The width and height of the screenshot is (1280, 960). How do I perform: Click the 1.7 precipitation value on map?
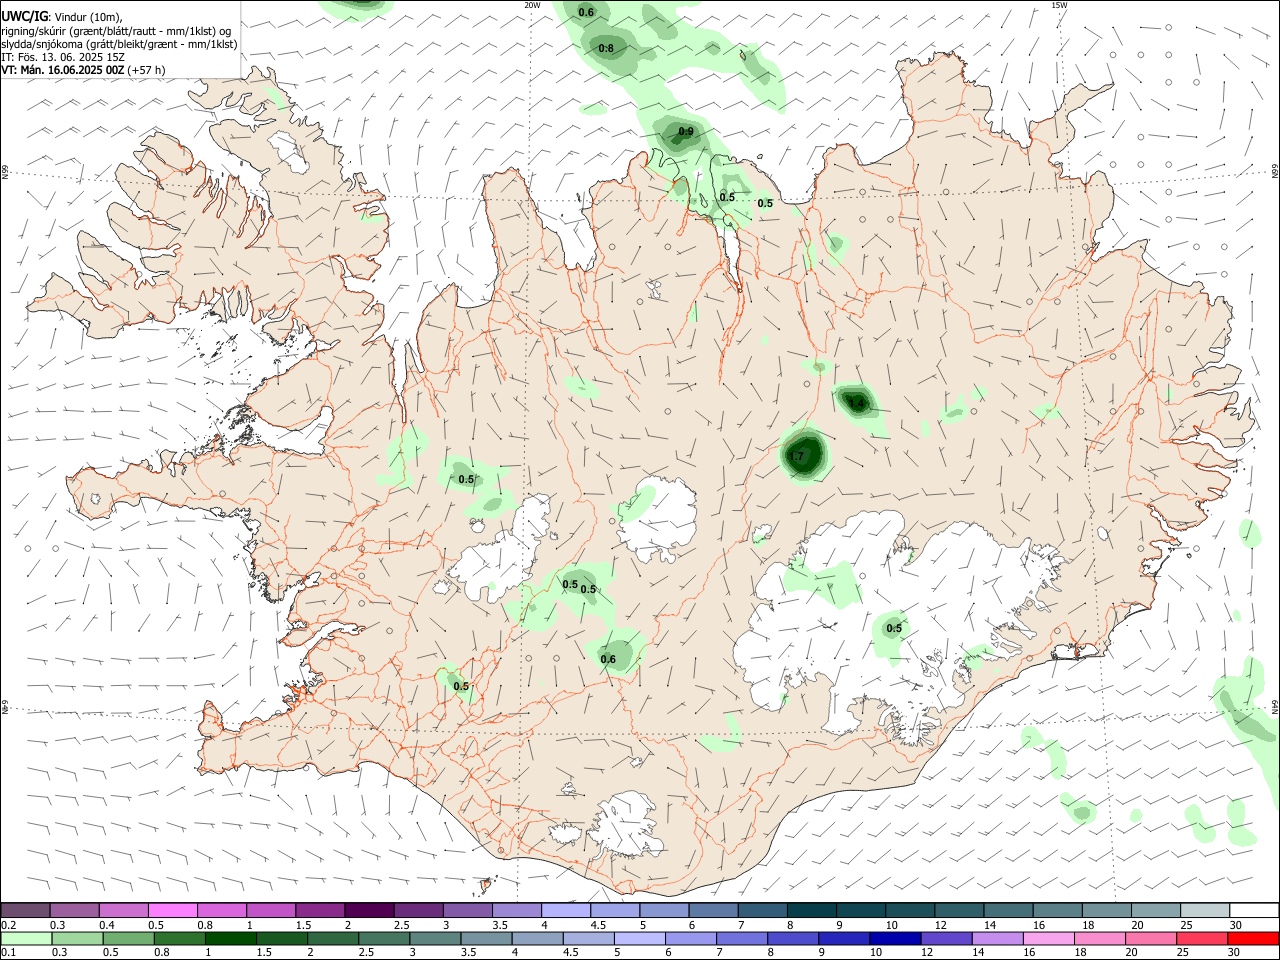pyautogui.click(x=797, y=456)
